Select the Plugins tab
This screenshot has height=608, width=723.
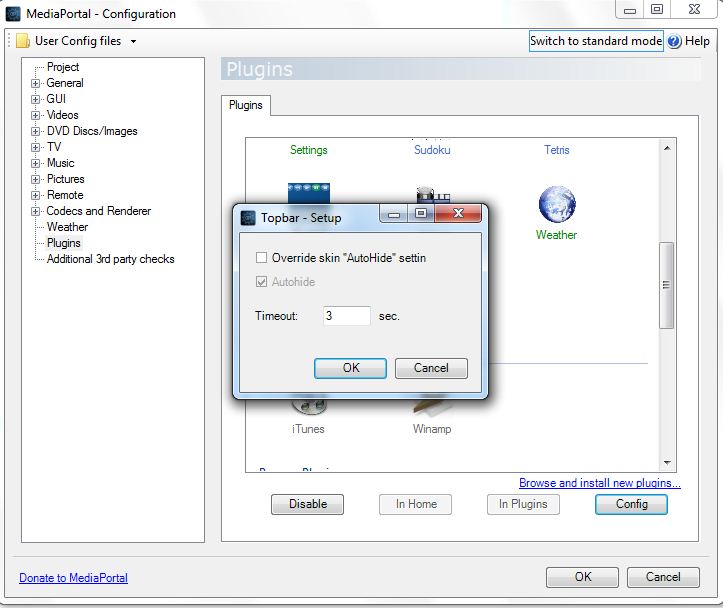tap(246, 105)
